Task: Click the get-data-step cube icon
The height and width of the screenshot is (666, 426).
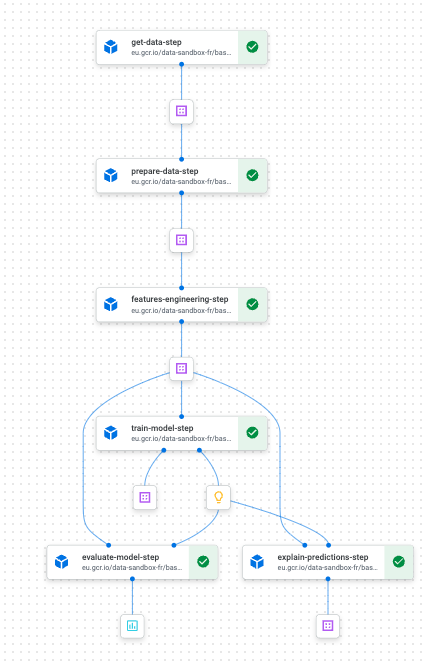Action: (111, 47)
